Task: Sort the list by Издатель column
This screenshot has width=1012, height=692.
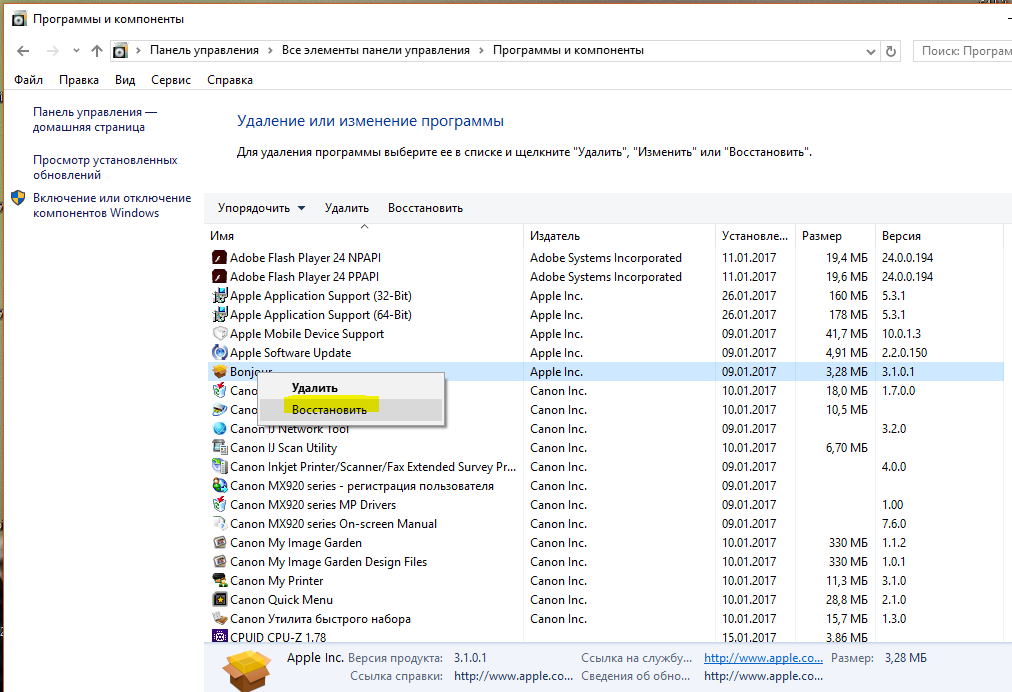Action: click(620, 236)
